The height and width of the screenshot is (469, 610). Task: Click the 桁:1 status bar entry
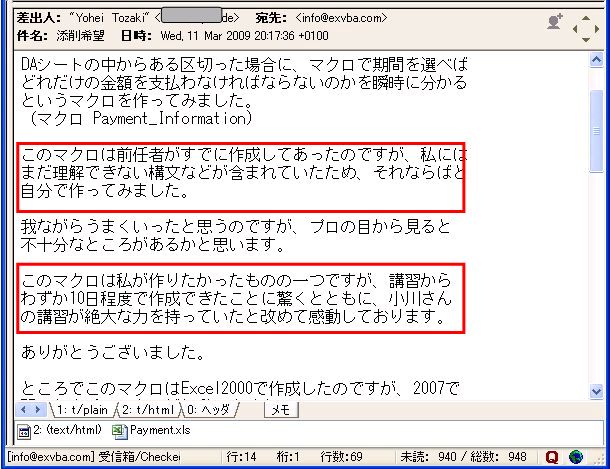point(288,457)
